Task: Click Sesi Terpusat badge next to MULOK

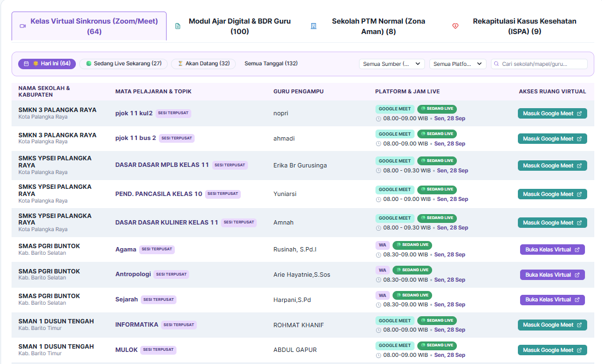Action: tap(158, 350)
